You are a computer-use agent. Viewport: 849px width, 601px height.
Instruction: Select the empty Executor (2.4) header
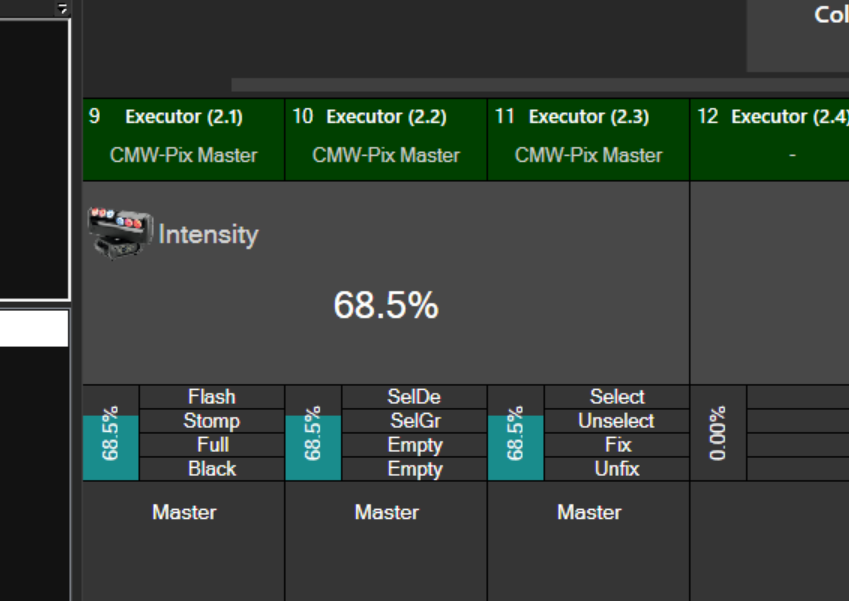[769, 138]
